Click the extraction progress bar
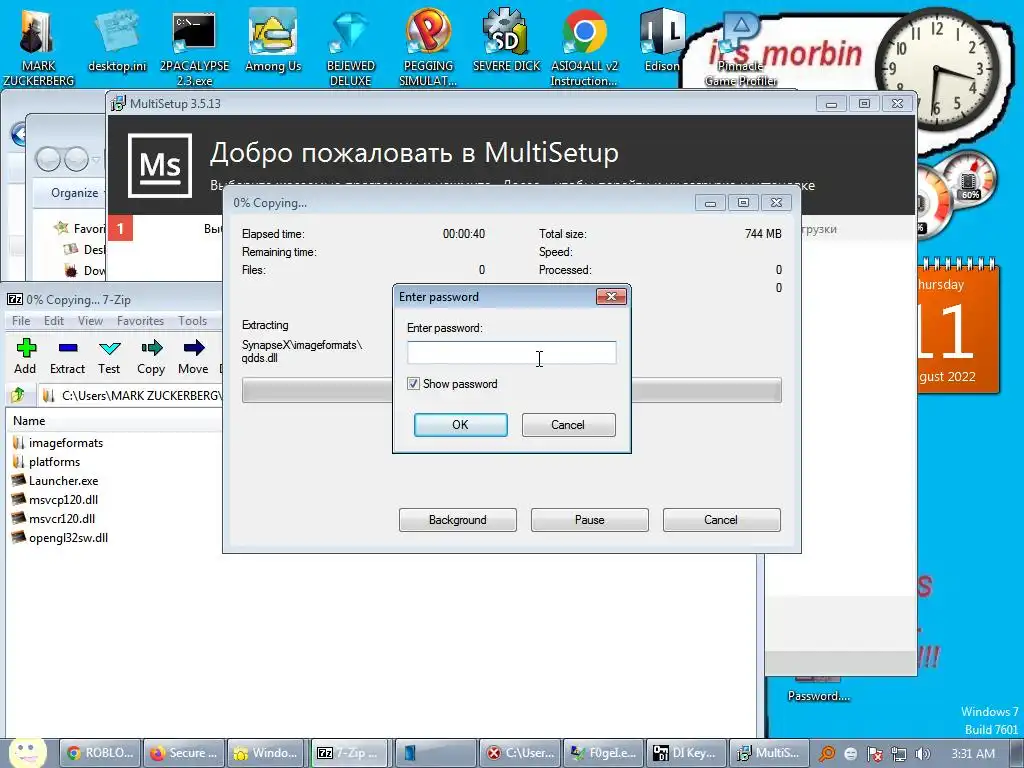Viewport: 1024px width, 768px height. click(x=511, y=390)
